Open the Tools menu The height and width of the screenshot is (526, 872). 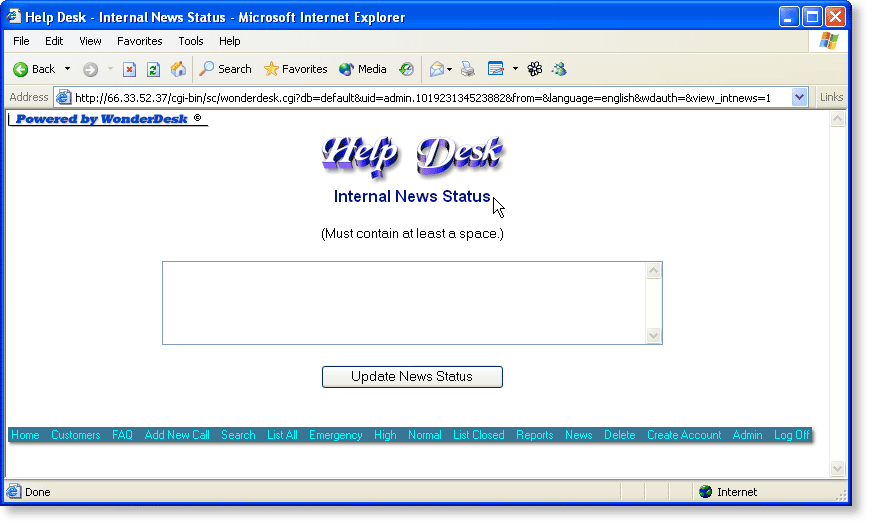191,41
